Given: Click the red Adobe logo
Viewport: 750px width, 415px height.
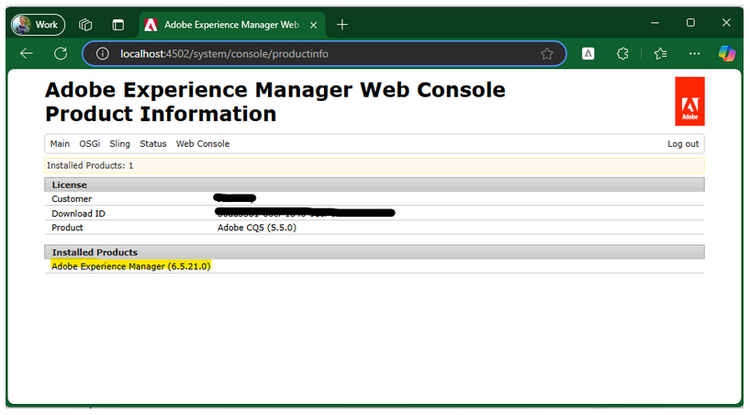Looking at the screenshot, I should click(690, 101).
